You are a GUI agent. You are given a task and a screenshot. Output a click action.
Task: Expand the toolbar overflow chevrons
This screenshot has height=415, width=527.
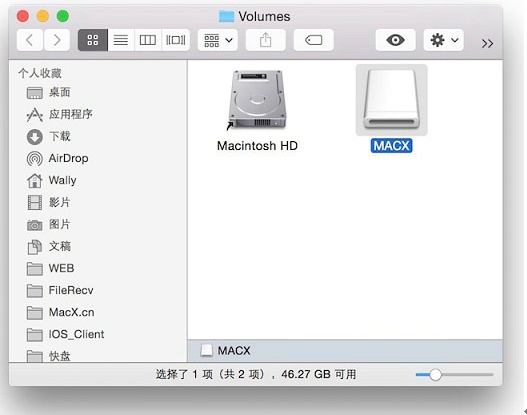[x=487, y=43]
